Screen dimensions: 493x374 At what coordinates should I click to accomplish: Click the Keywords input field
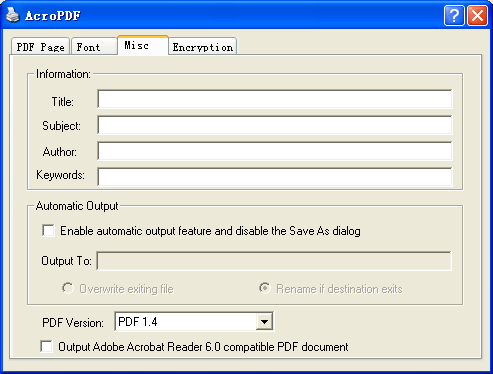tap(275, 177)
